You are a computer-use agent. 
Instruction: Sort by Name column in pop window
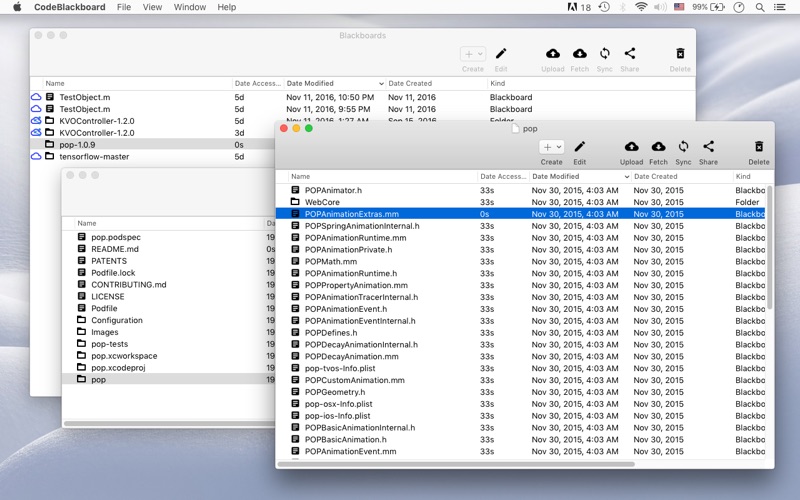(x=384, y=177)
